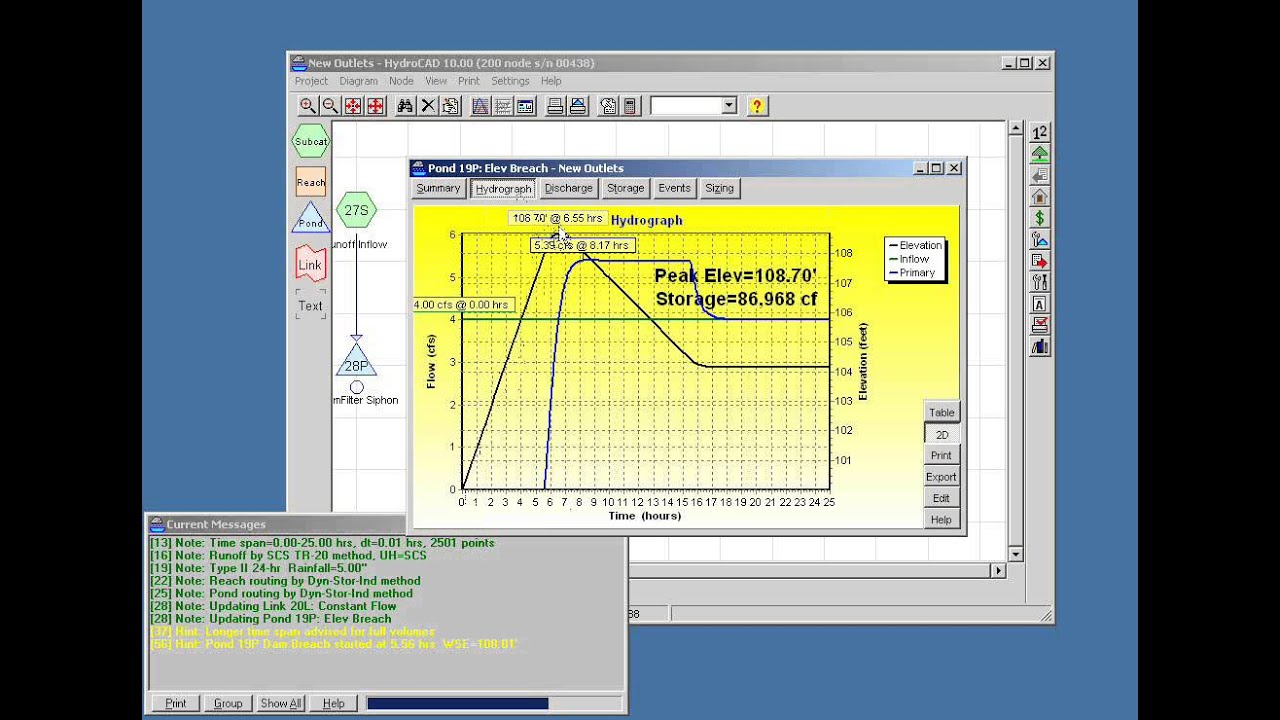Click the yellow question mark help icon
The image size is (1280, 720).
[757, 106]
